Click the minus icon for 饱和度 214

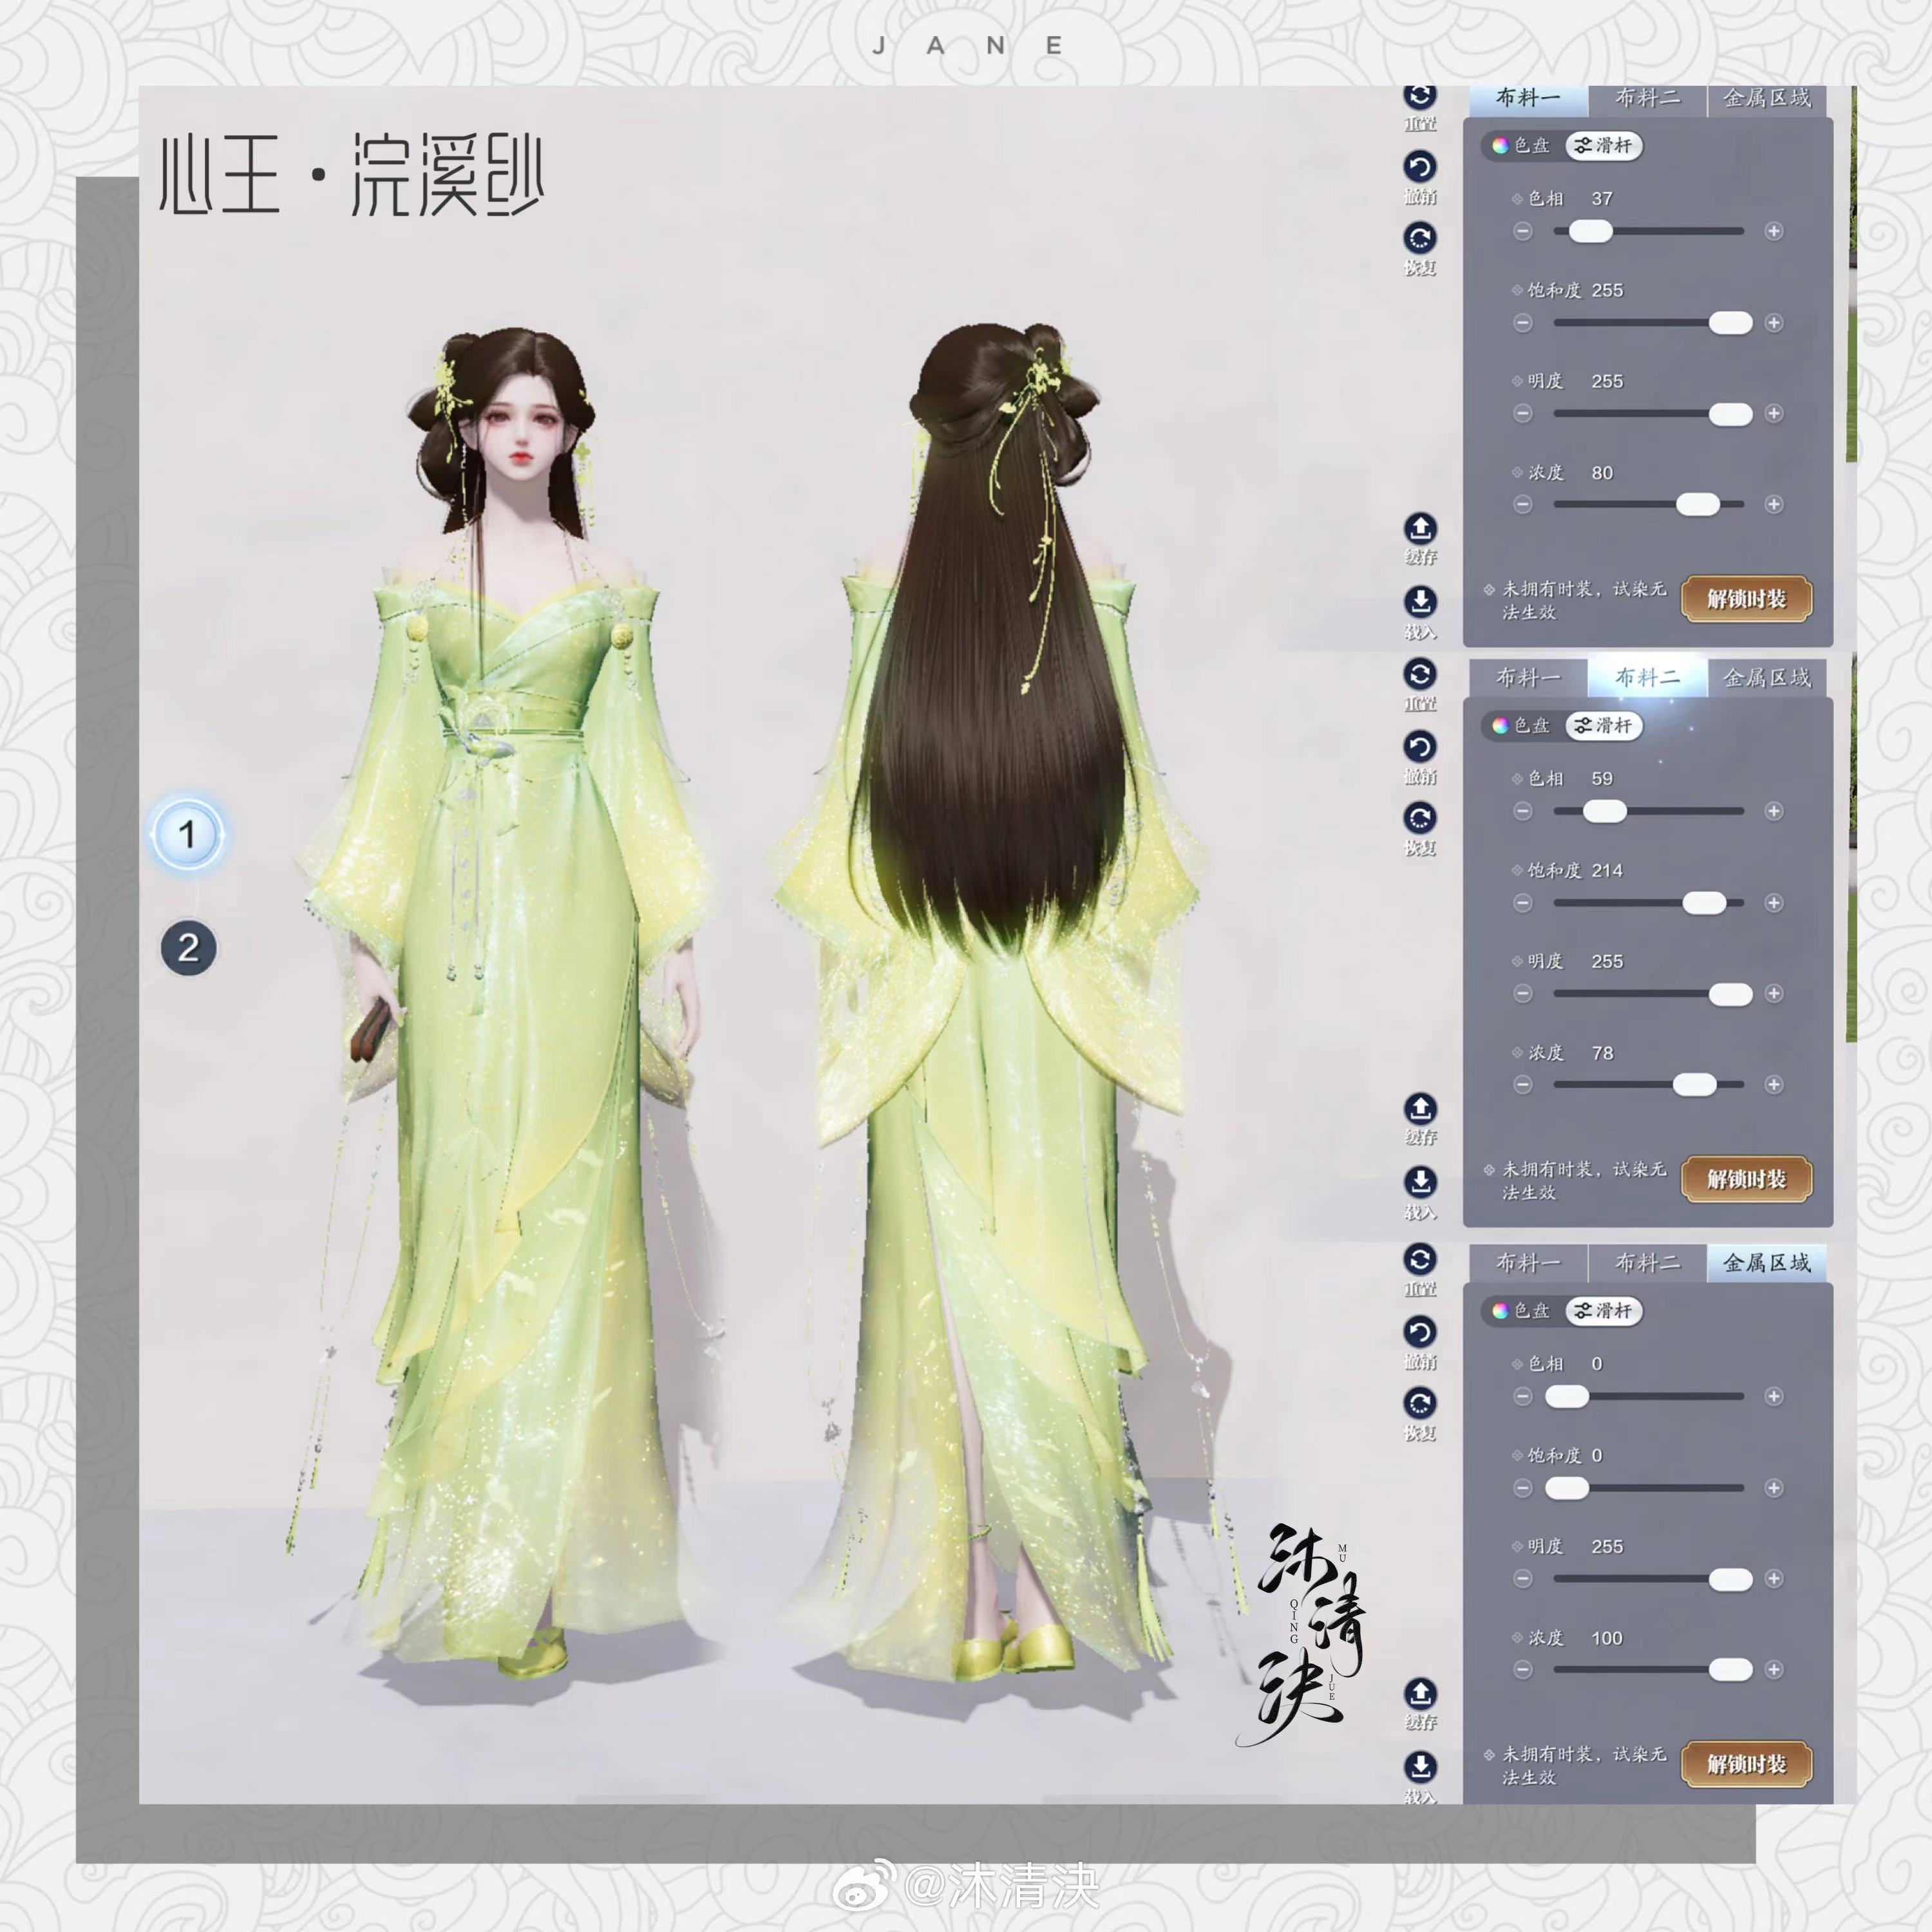click(1523, 903)
